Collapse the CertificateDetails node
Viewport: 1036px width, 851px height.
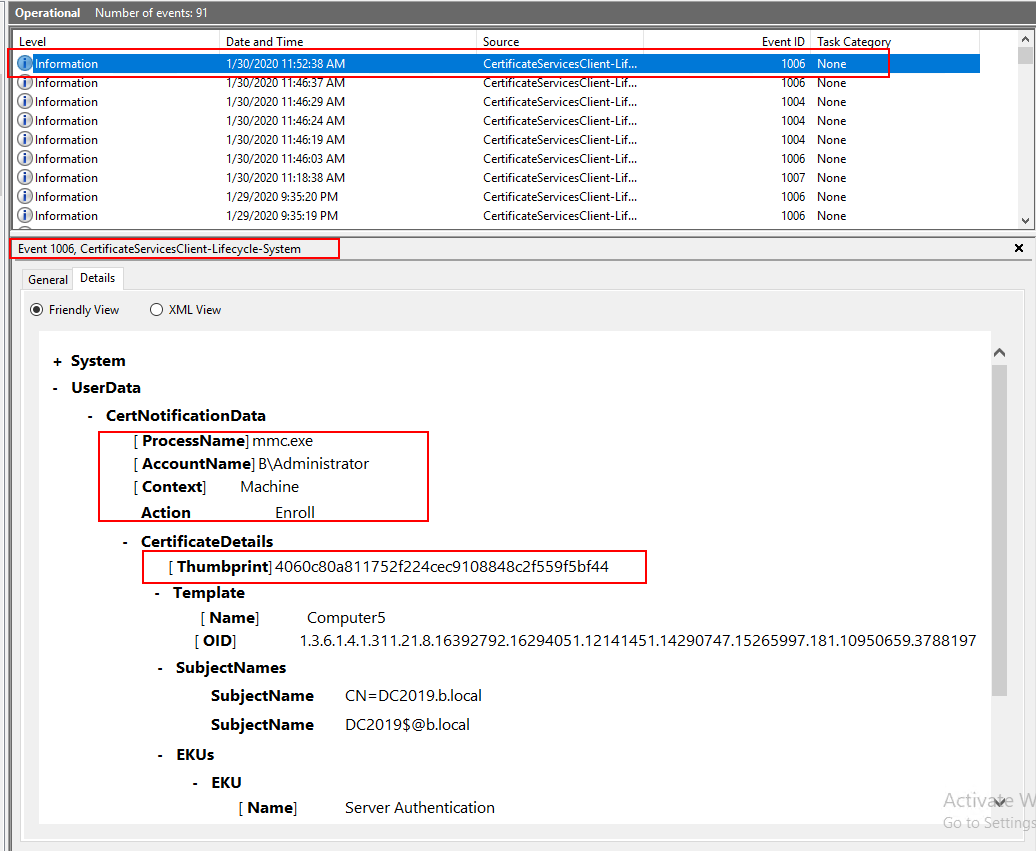tap(125, 542)
